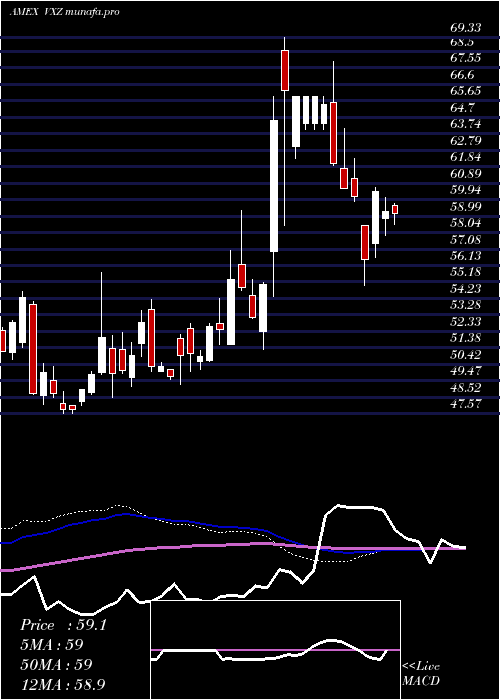This screenshot has height=700, width=500.
Task: Click the 66.6 price level label
Action: coord(462,75)
